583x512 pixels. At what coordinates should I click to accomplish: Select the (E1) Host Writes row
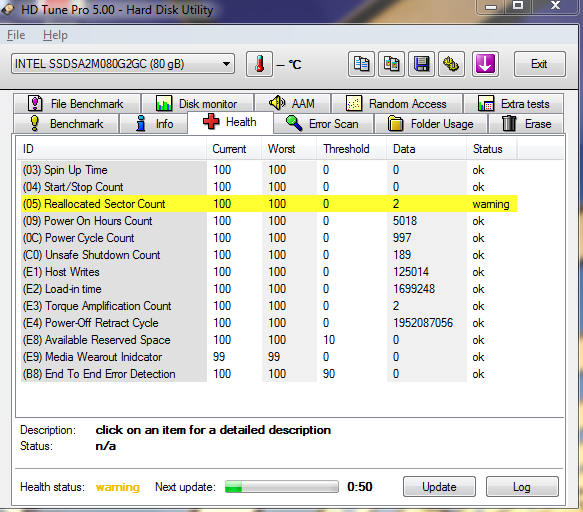269,272
